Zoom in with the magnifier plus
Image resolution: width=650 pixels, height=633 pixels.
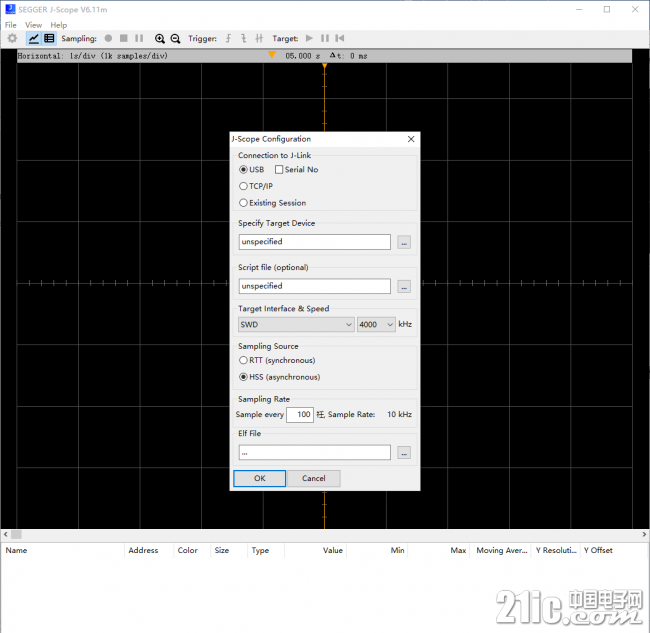tap(160, 39)
